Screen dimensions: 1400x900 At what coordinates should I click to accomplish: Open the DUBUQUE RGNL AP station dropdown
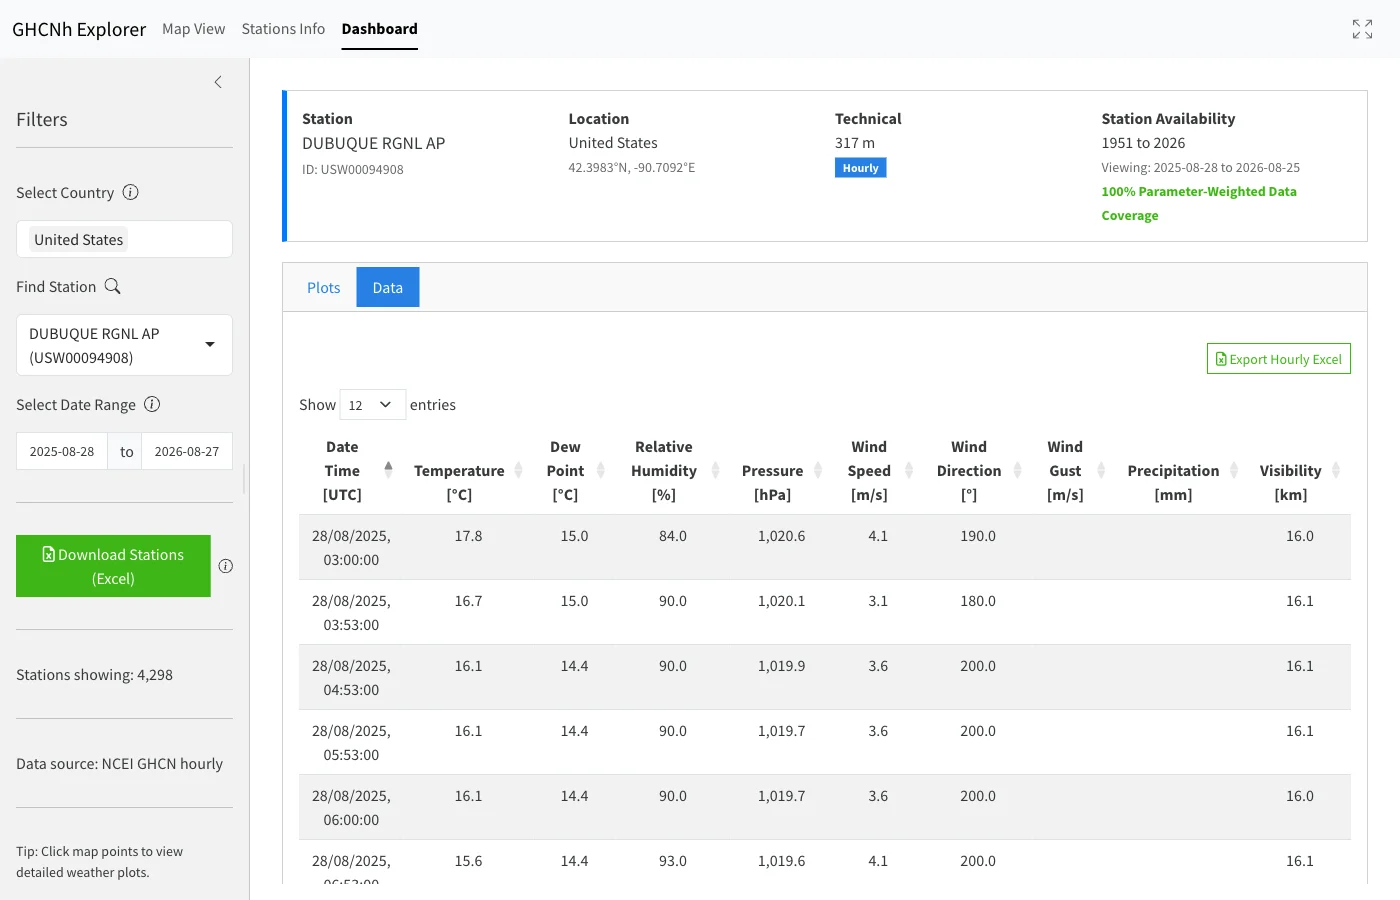click(x=124, y=345)
